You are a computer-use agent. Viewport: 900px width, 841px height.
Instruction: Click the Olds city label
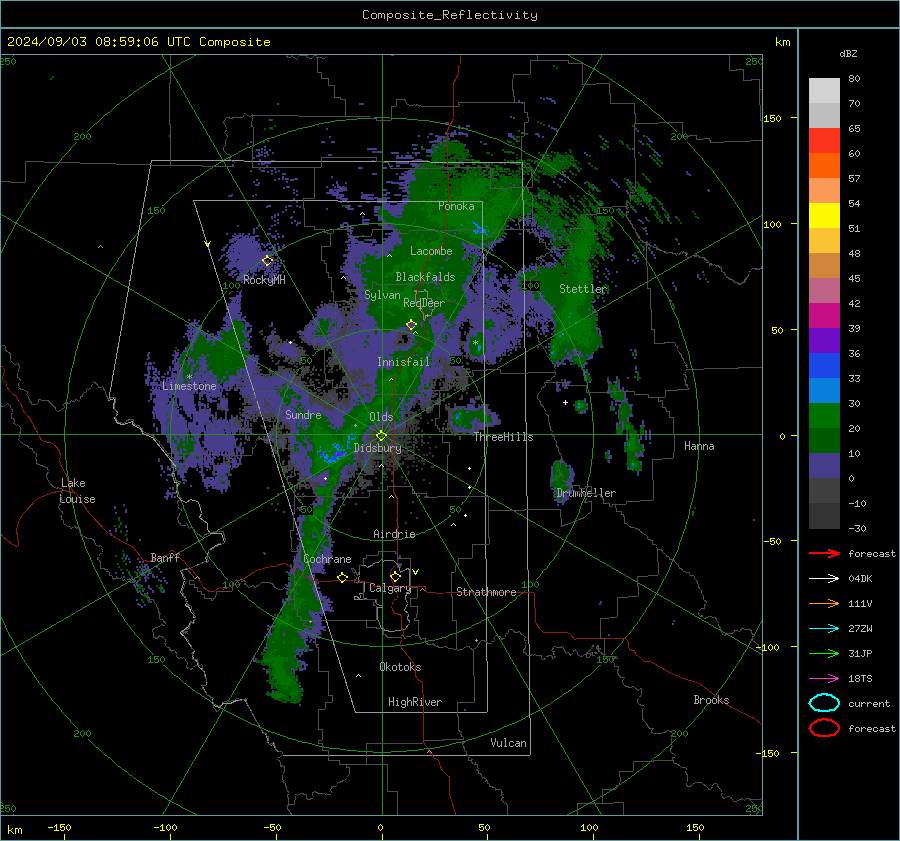[381, 417]
